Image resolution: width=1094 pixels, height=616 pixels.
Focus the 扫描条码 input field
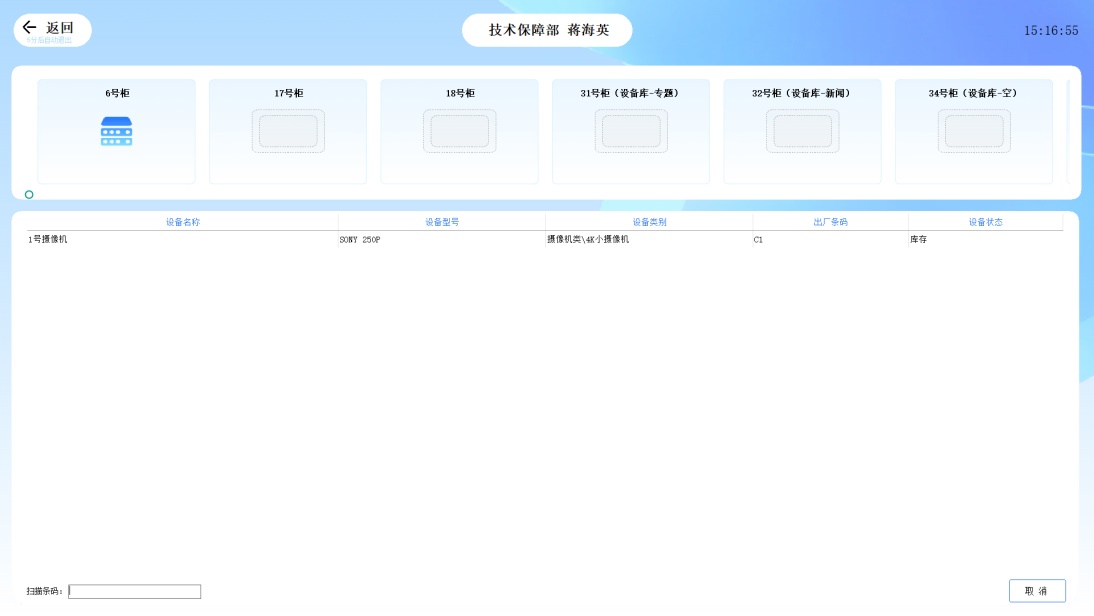134,591
